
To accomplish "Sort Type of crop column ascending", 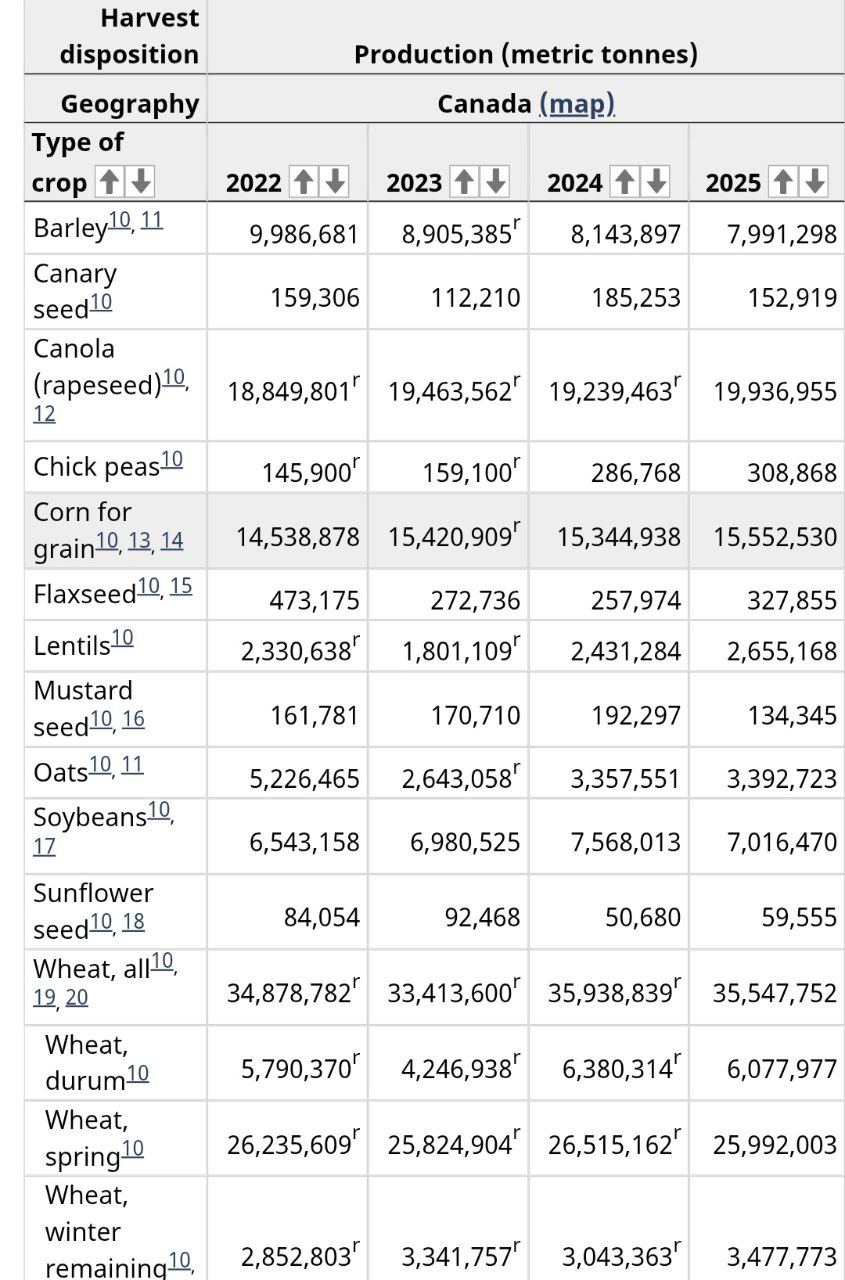I will tap(109, 182).
